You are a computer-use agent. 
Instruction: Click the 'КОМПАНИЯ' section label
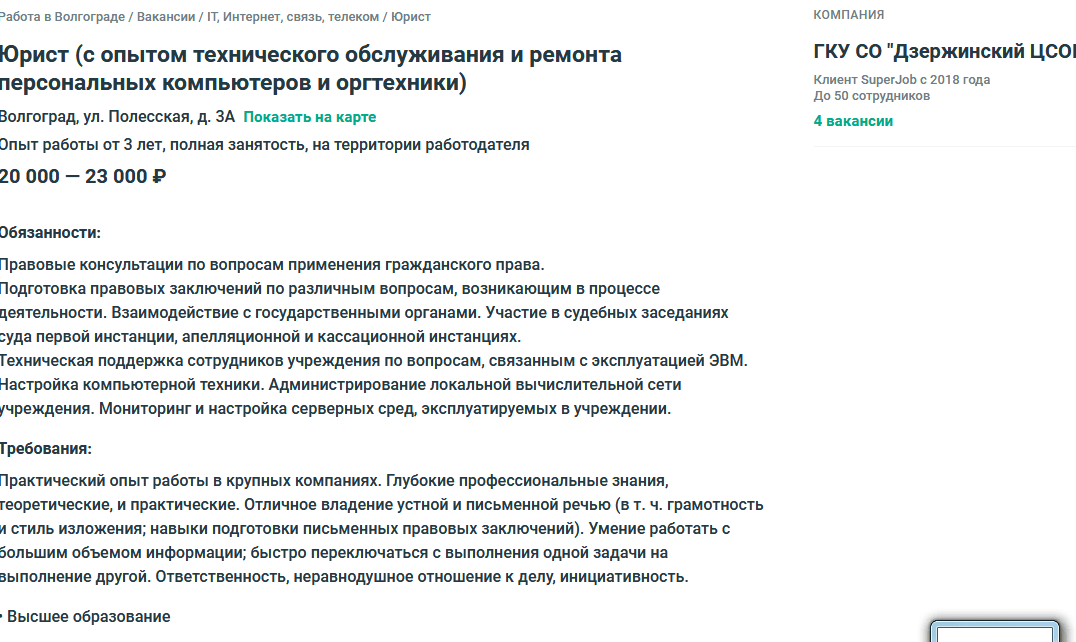point(849,15)
